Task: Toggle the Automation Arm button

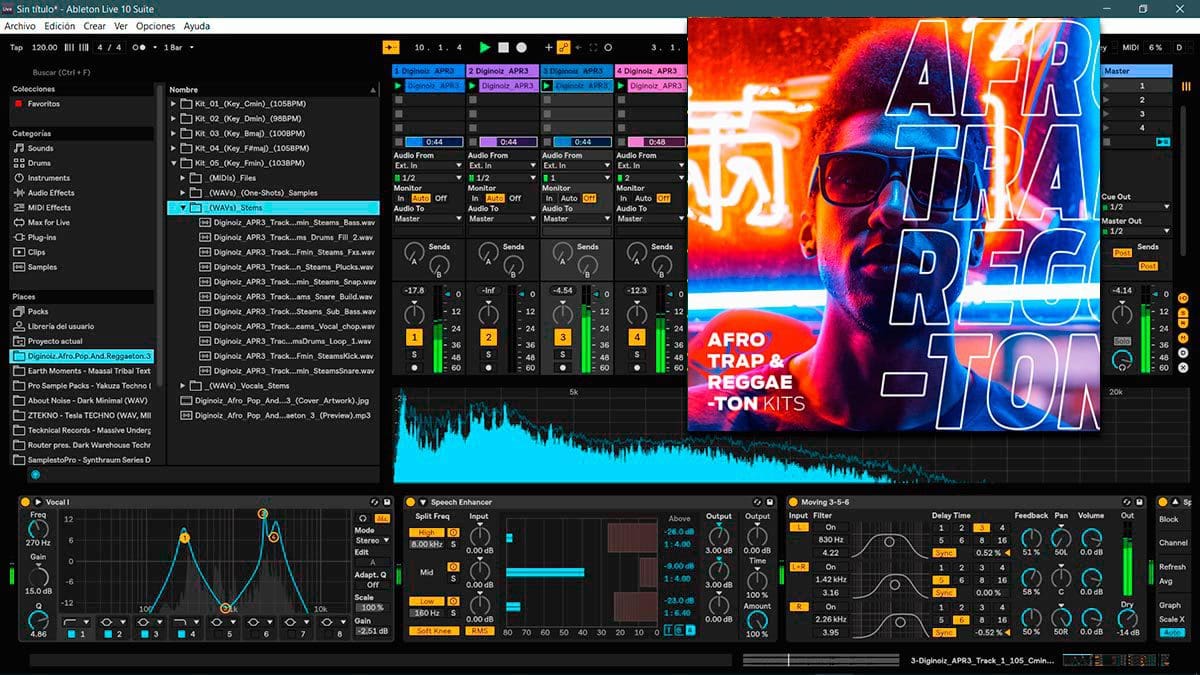Action: click(x=564, y=47)
